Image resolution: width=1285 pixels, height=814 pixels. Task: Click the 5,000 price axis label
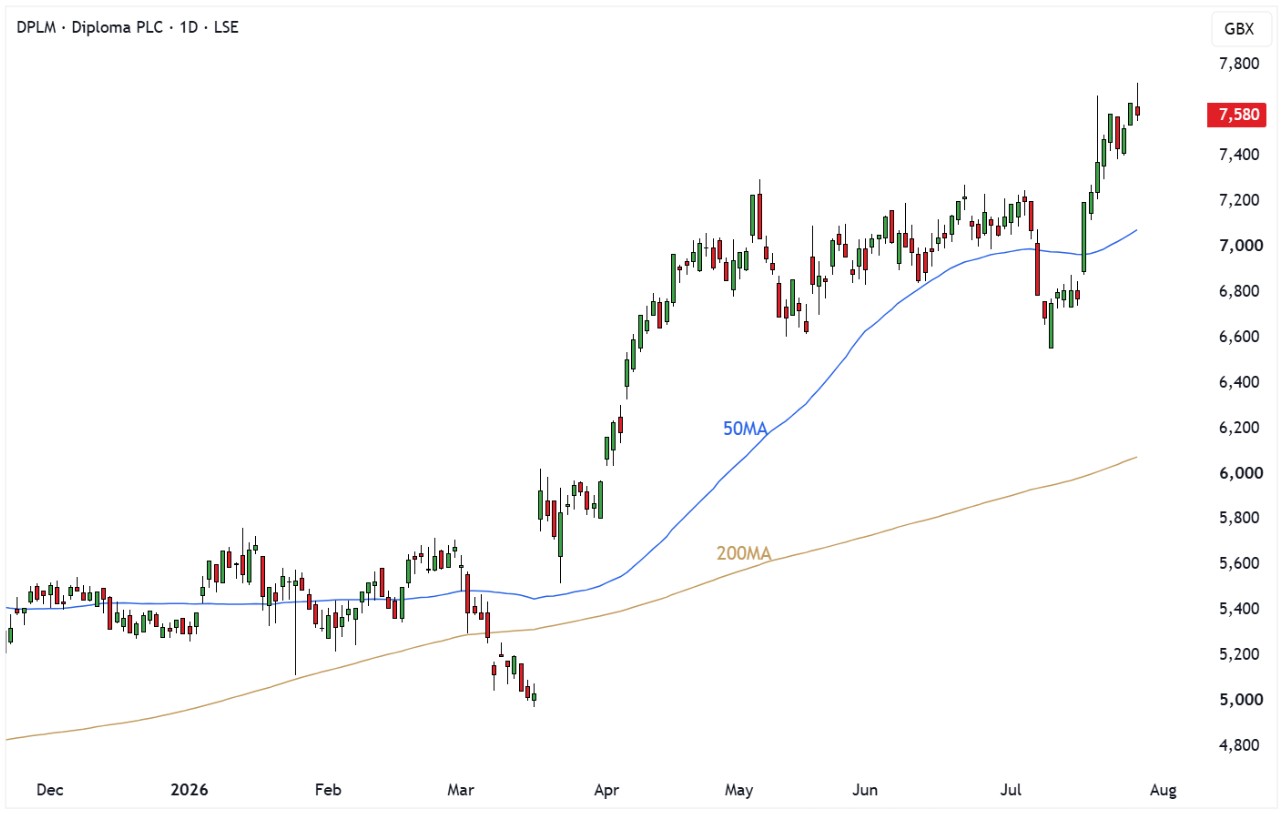(x=1238, y=700)
